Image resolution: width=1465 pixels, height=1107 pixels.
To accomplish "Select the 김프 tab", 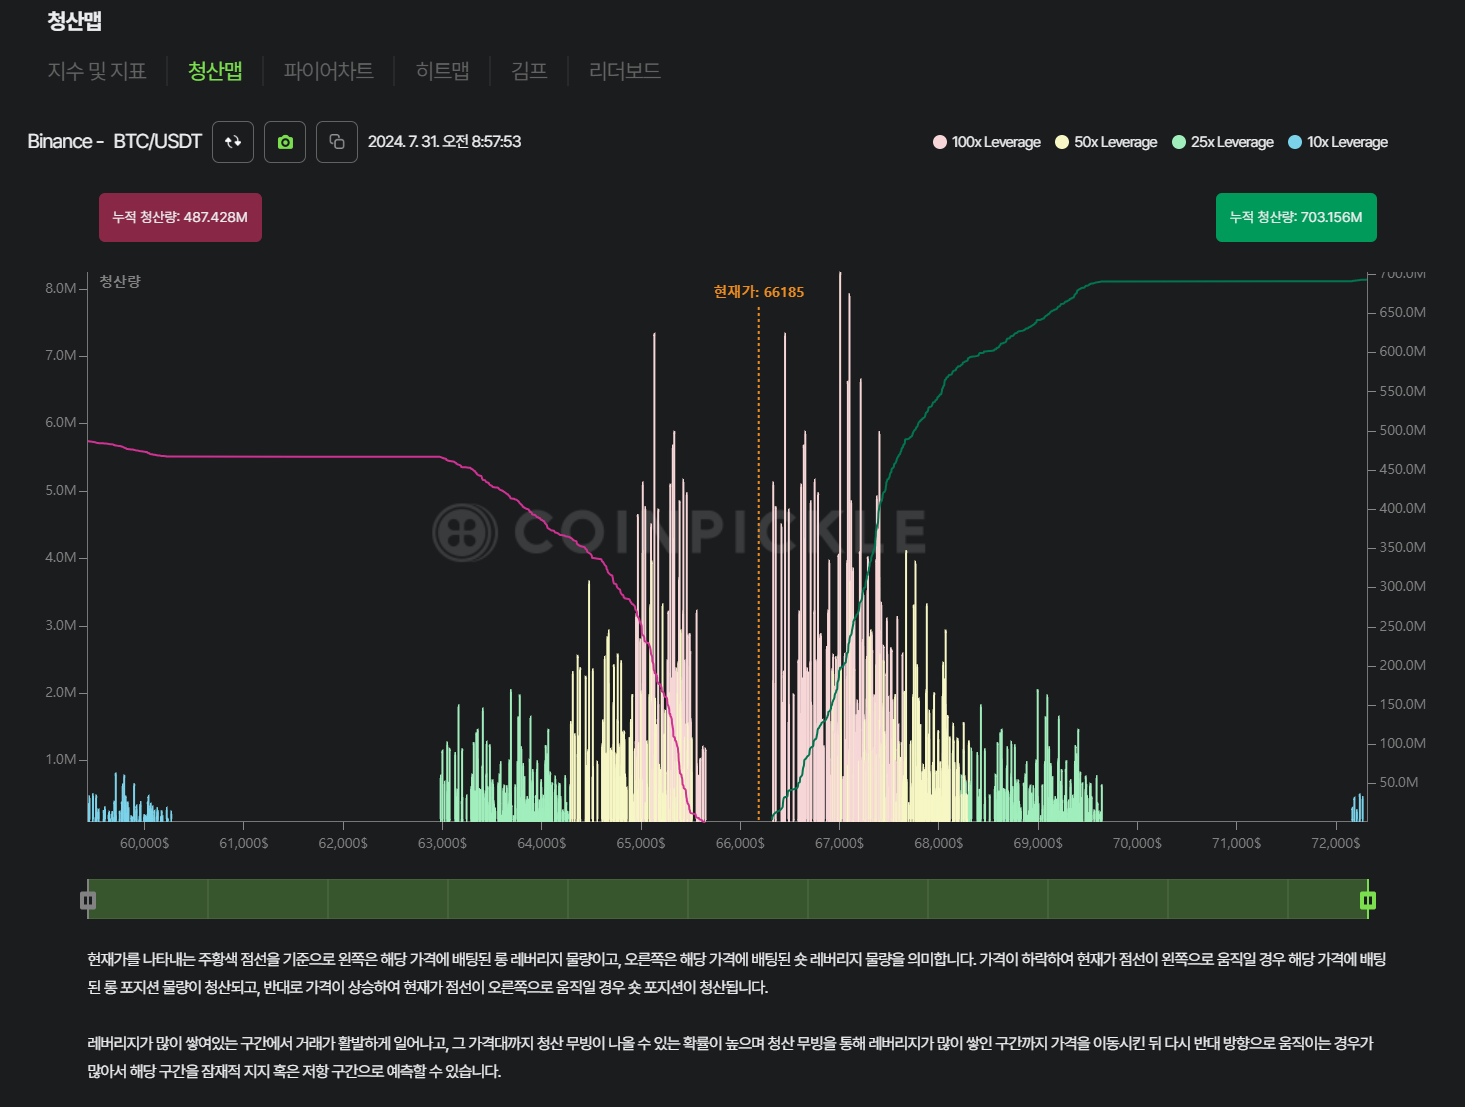I will (x=528, y=71).
